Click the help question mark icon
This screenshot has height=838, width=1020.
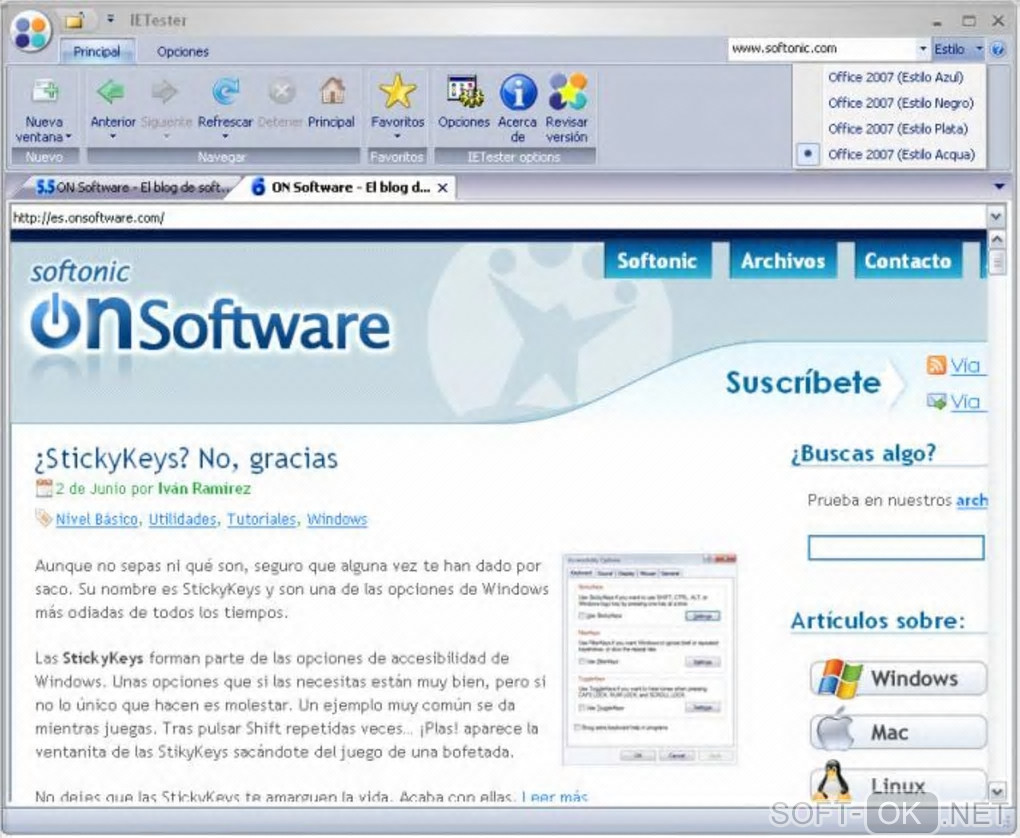coord(997,49)
